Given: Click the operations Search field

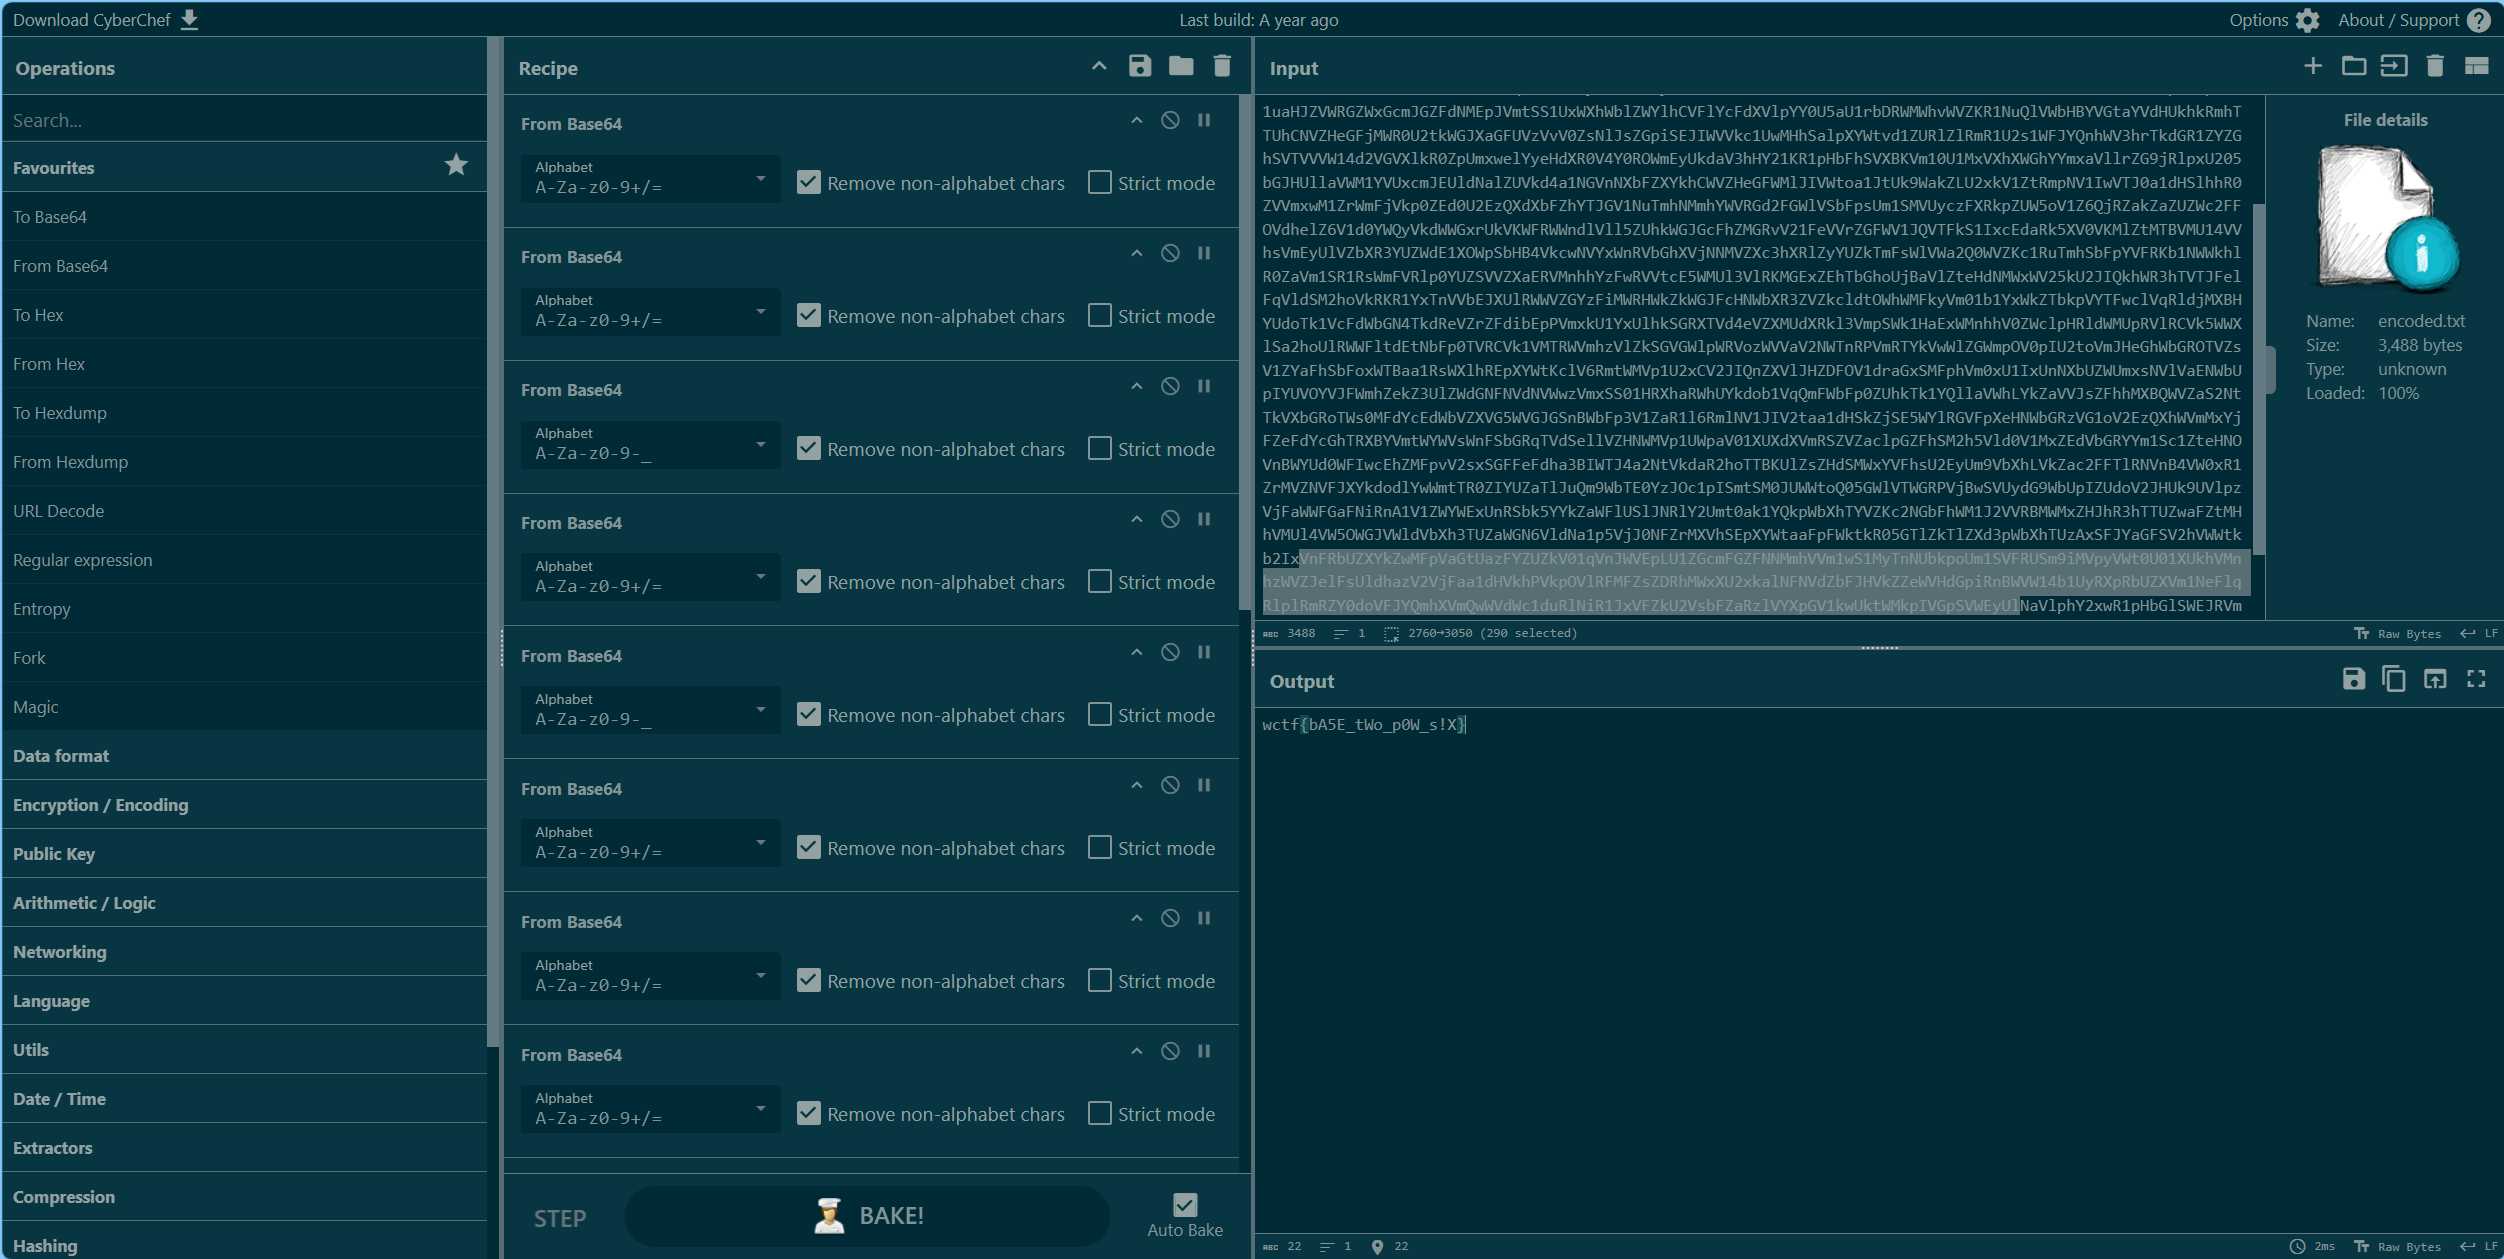Looking at the screenshot, I should pos(244,120).
